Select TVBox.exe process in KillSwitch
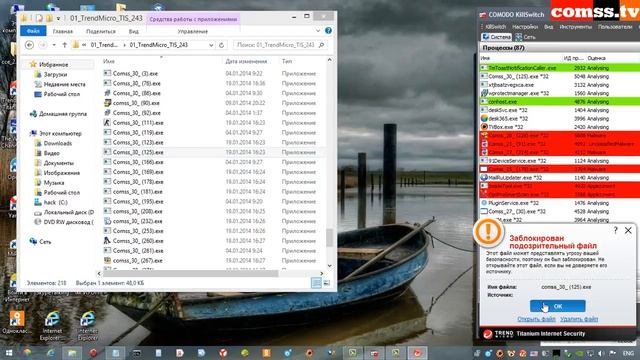Screen dimensions: 640x360 (560, 127)
